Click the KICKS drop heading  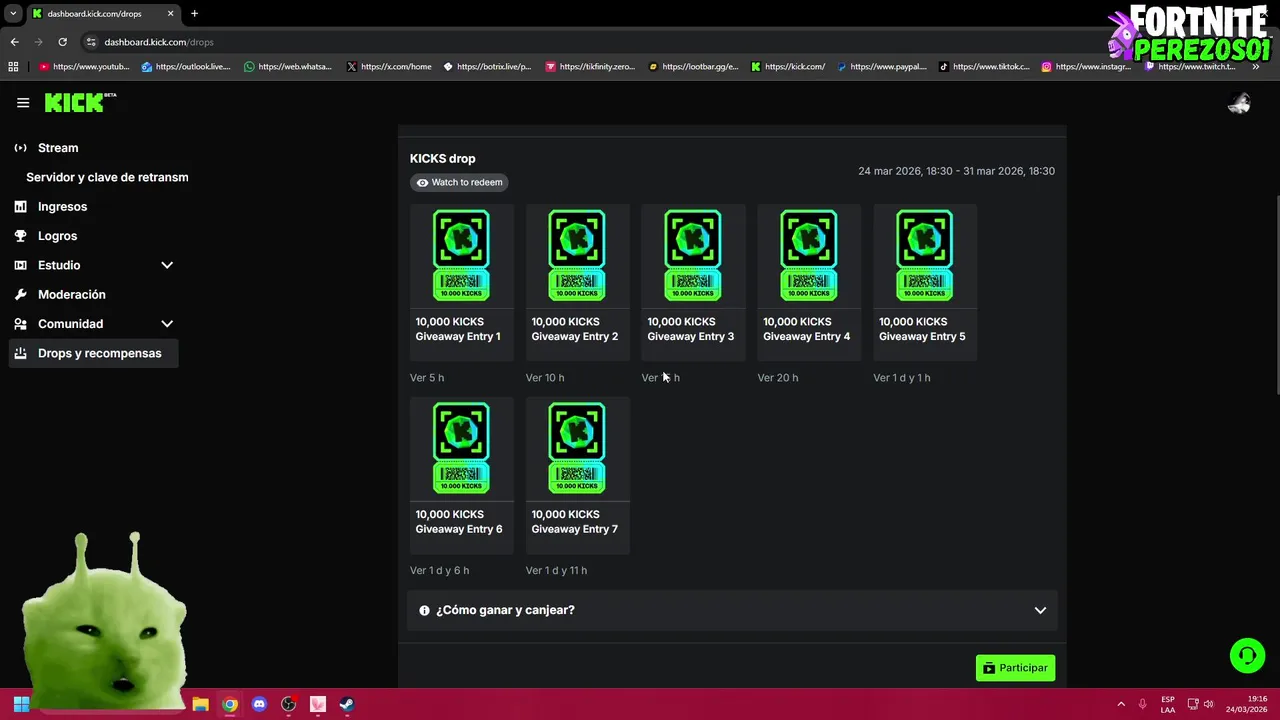pyautogui.click(x=442, y=159)
